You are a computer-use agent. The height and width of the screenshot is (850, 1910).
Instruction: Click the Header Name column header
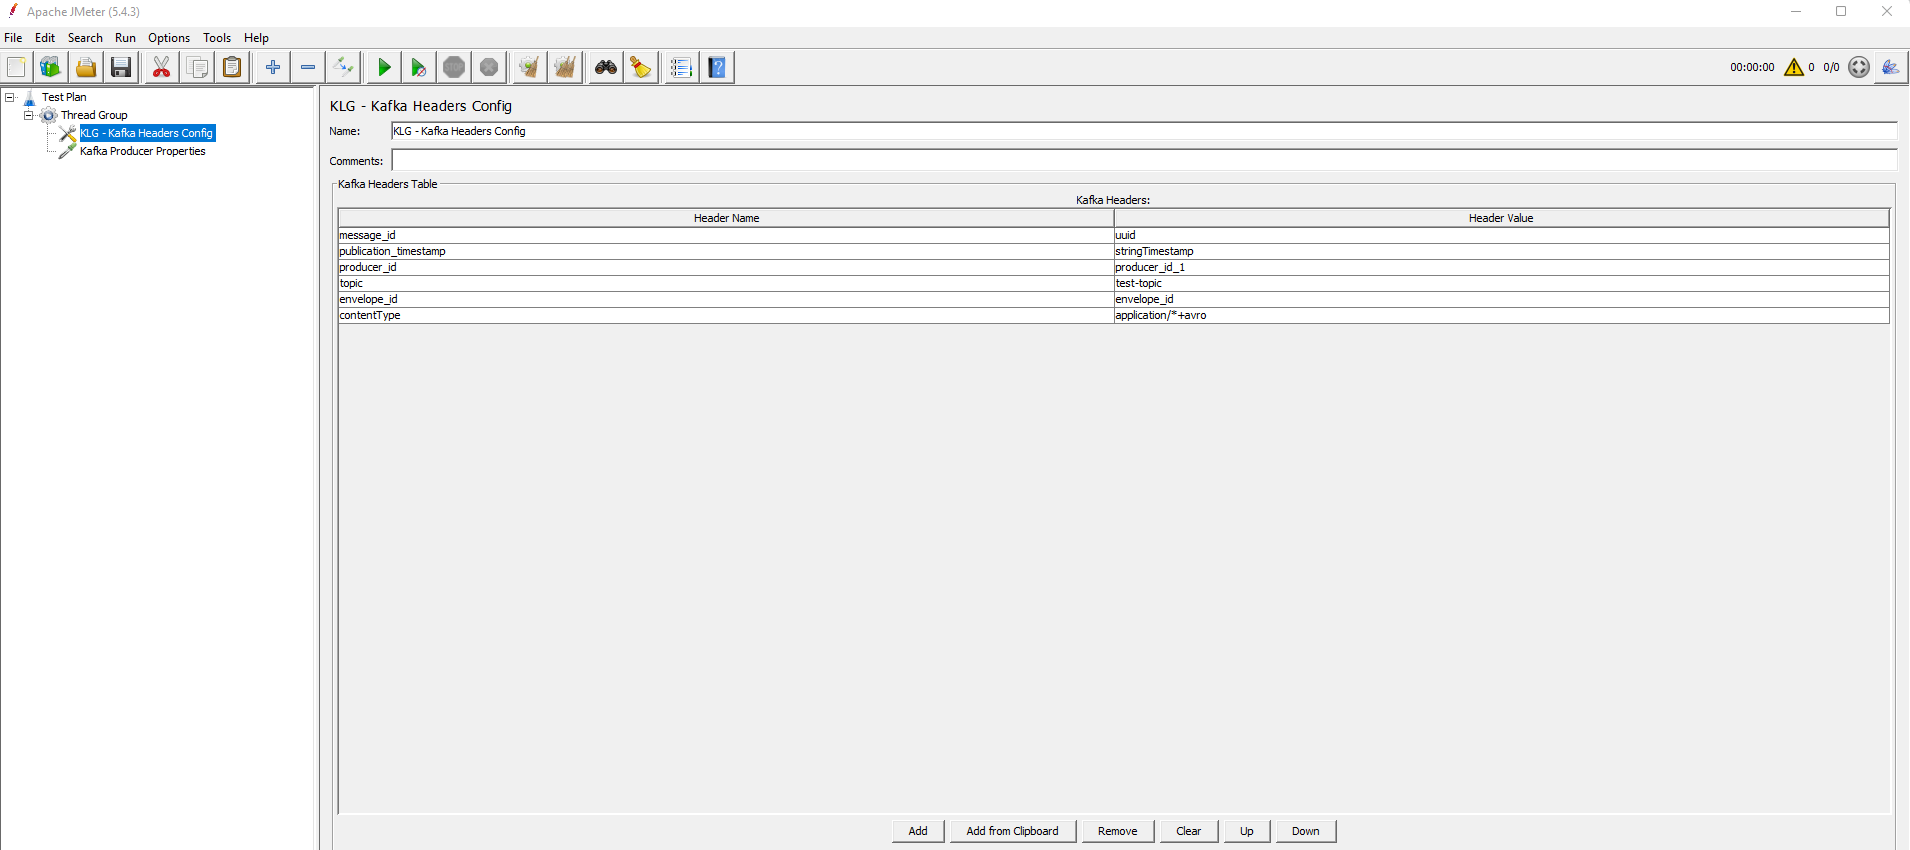click(x=726, y=218)
